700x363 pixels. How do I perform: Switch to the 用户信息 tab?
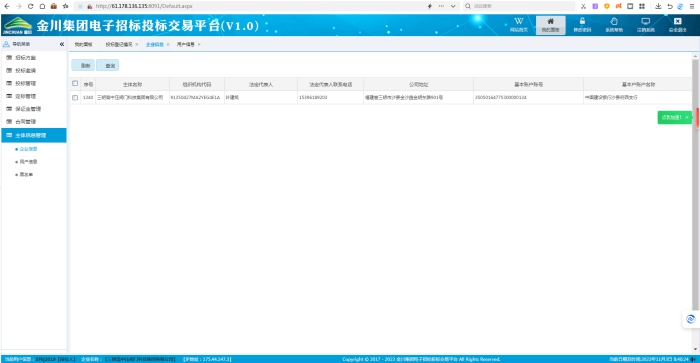coord(185,44)
